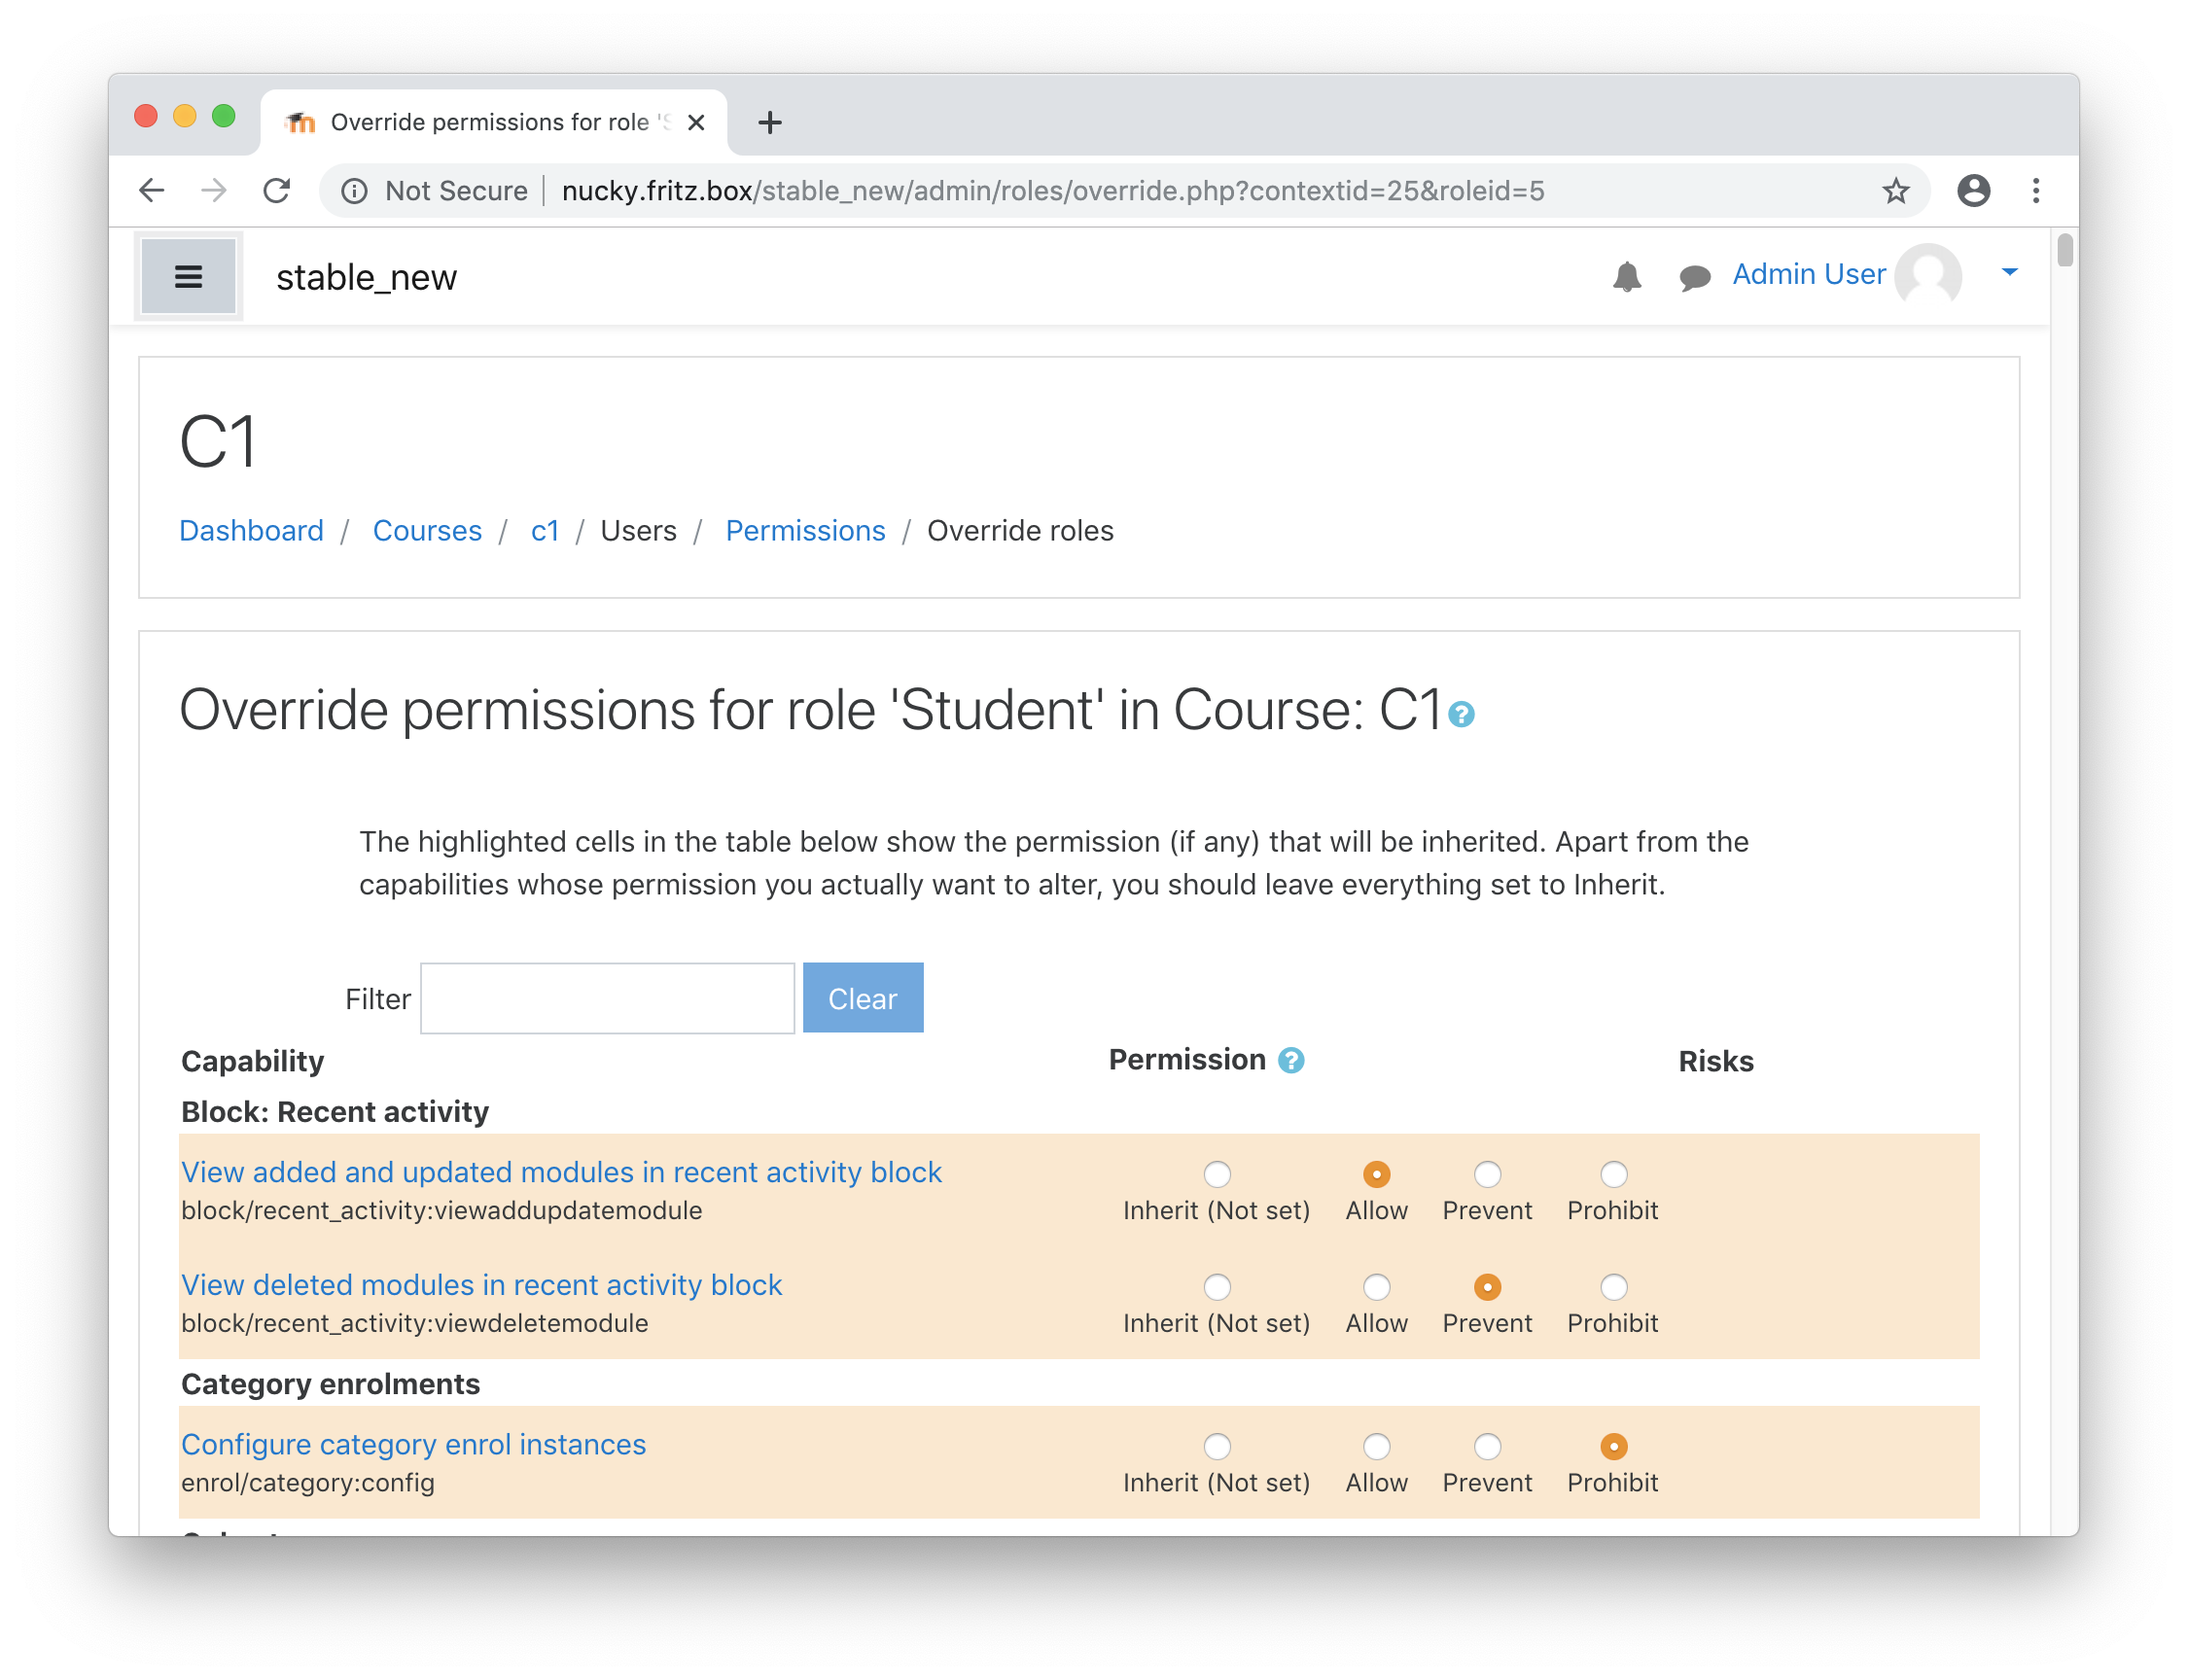This screenshot has width=2188, height=1680.
Task: Open the hamburger side panel menu
Action: click(188, 276)
